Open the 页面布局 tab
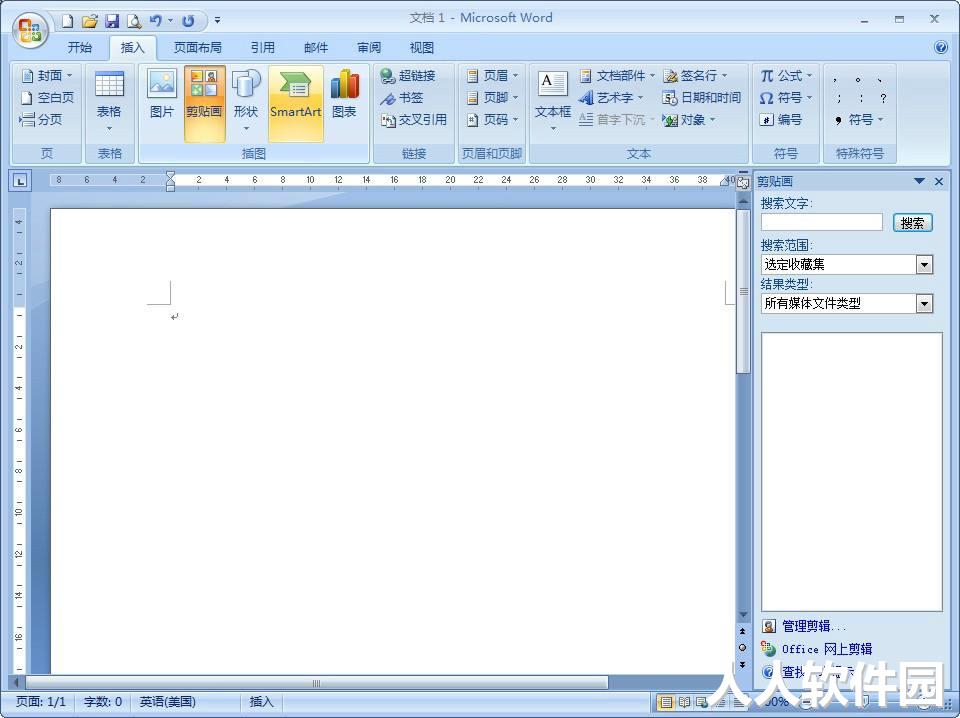The image size is (960, 718). pos(197,48)
